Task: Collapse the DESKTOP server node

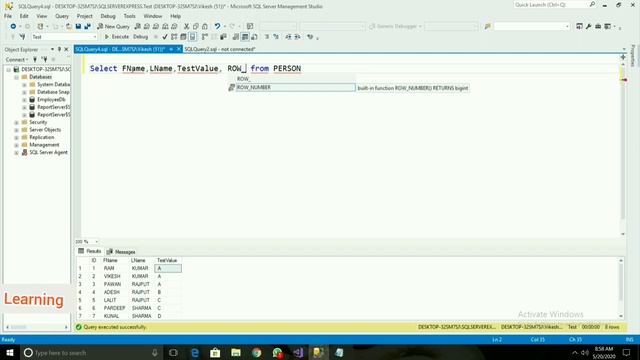Action: [x=9, y=69]
